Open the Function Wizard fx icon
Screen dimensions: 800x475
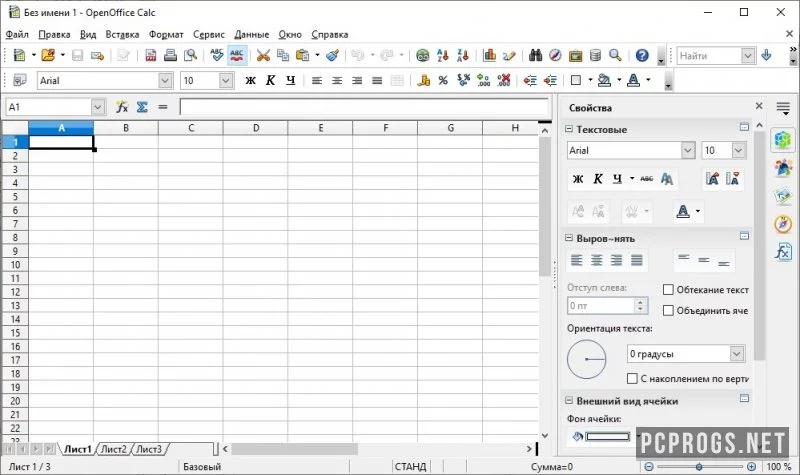122,107
